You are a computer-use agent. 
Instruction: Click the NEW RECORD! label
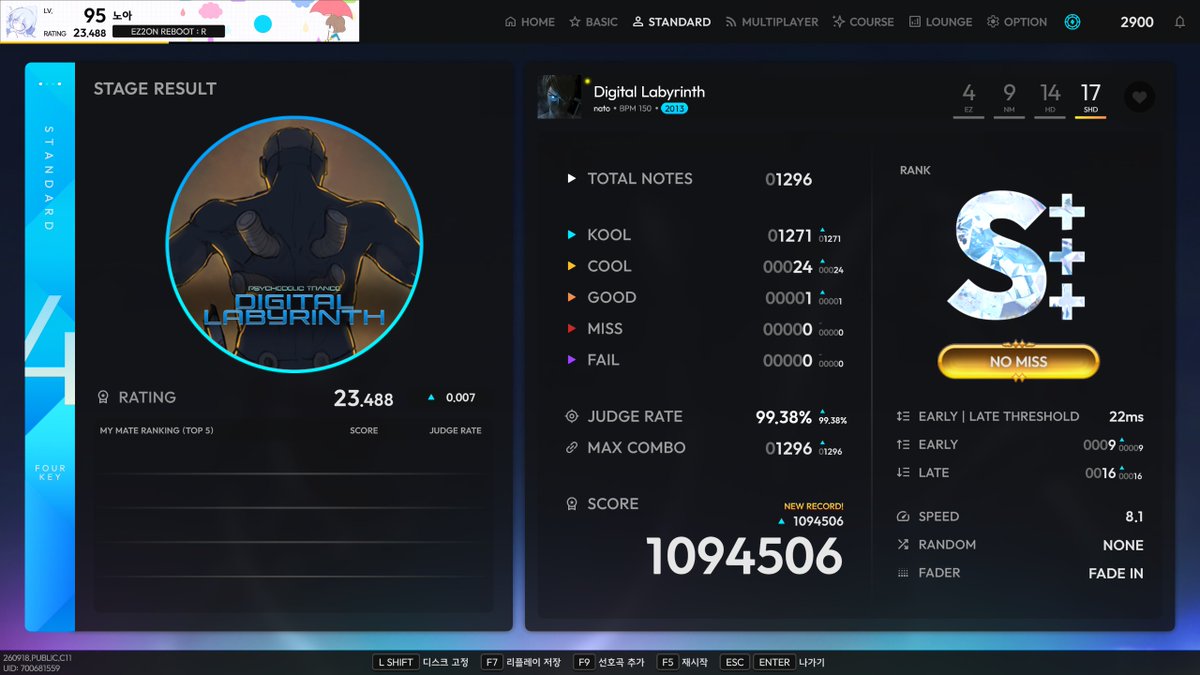point(814,506)
